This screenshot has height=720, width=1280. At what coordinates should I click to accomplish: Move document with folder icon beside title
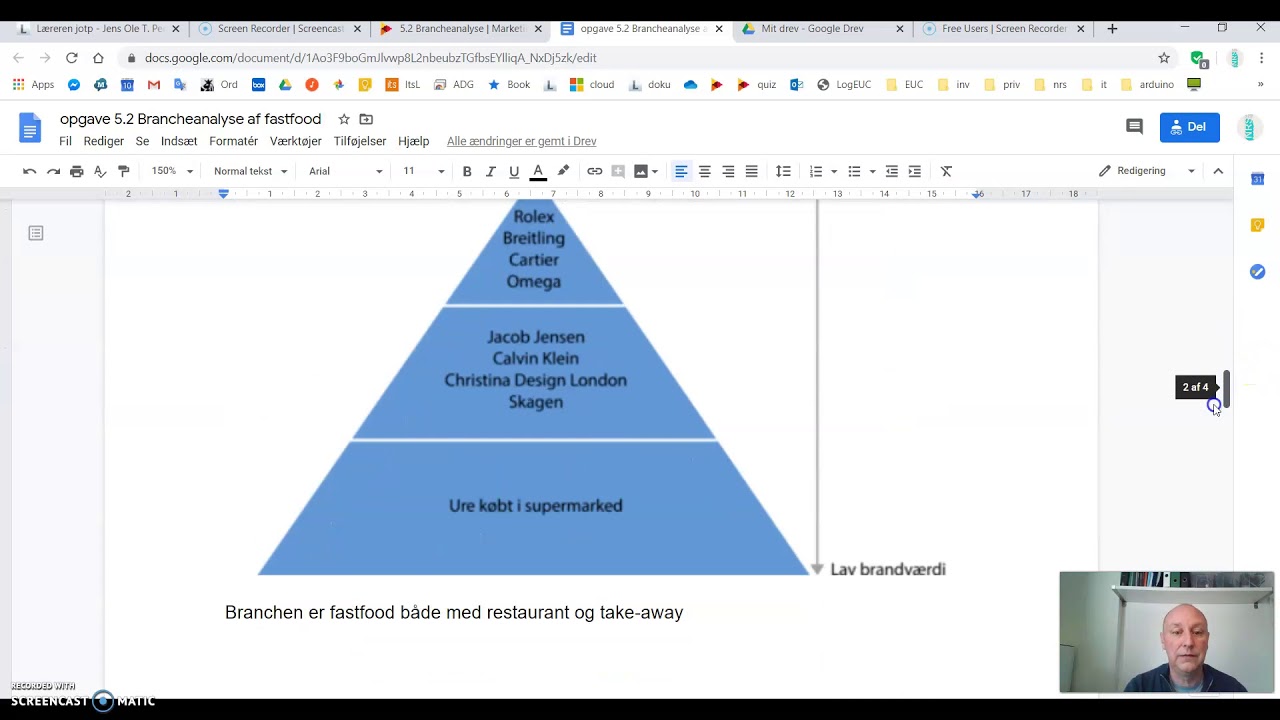[366, 119]
